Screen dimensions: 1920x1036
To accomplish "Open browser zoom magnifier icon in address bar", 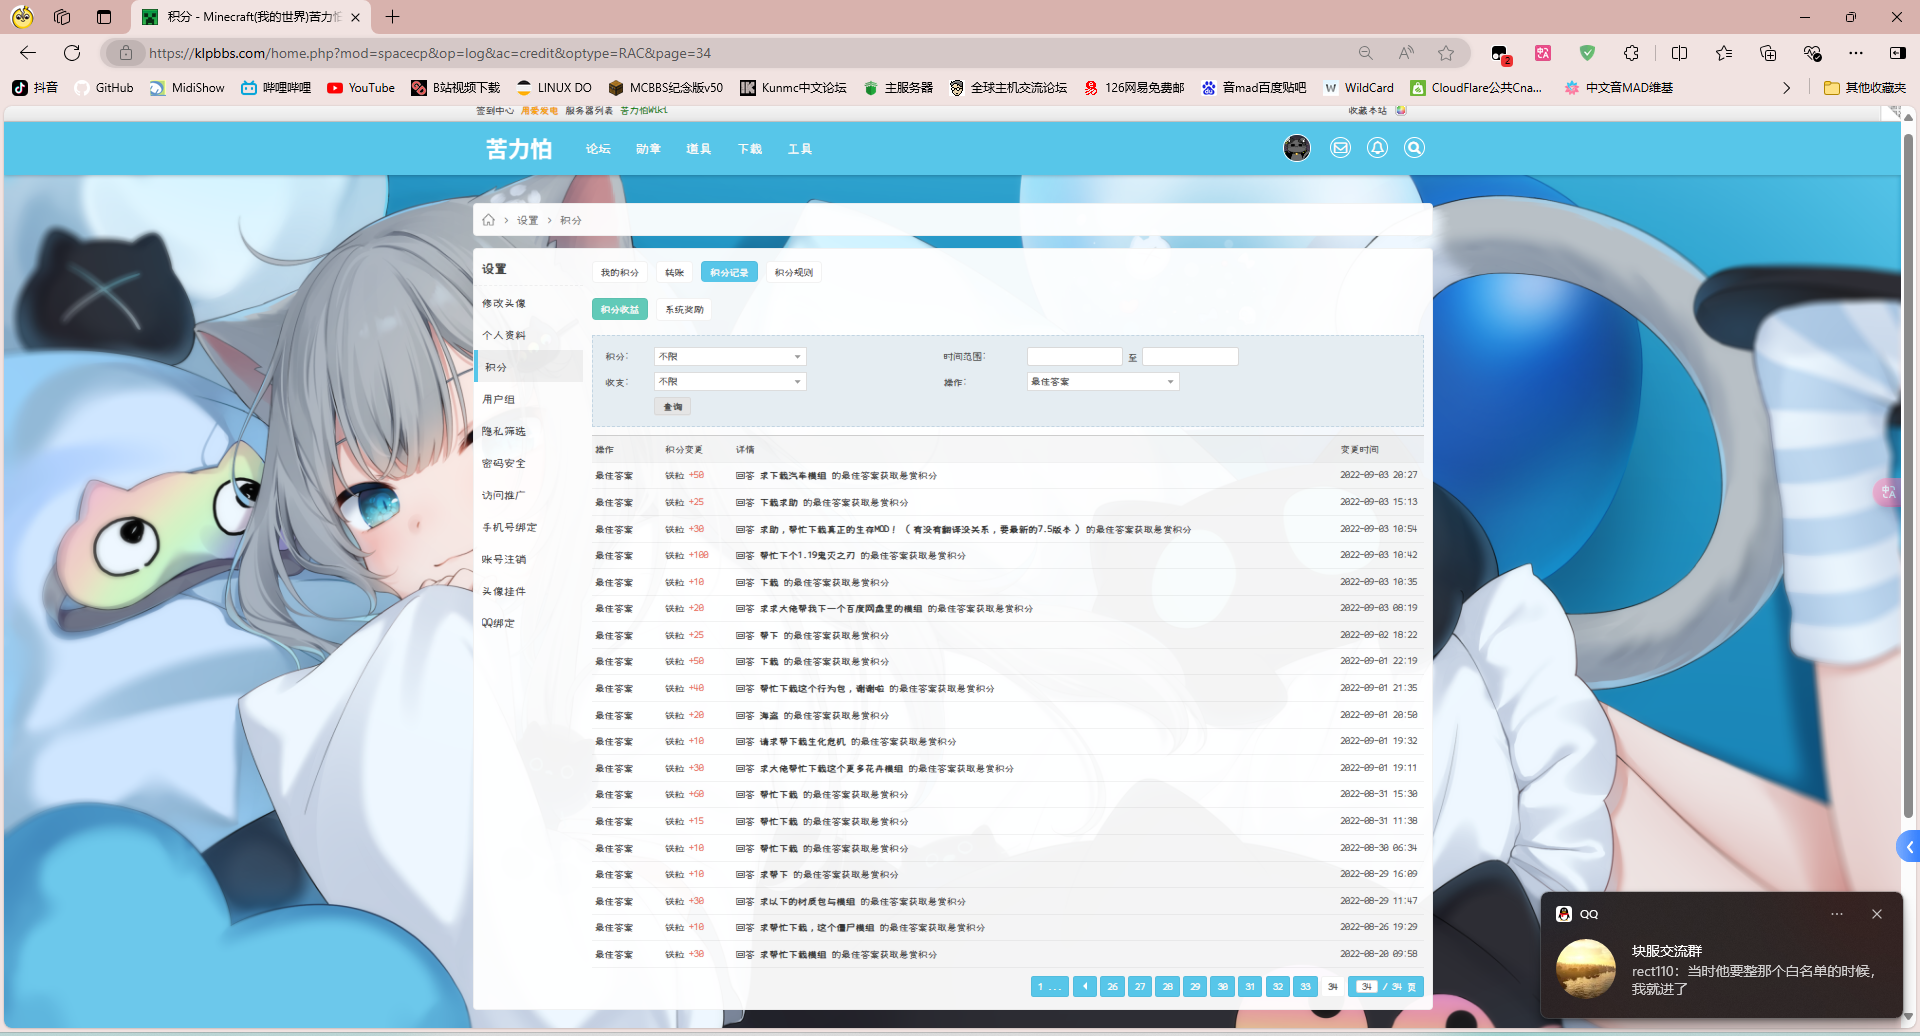I will [1366, 53].
